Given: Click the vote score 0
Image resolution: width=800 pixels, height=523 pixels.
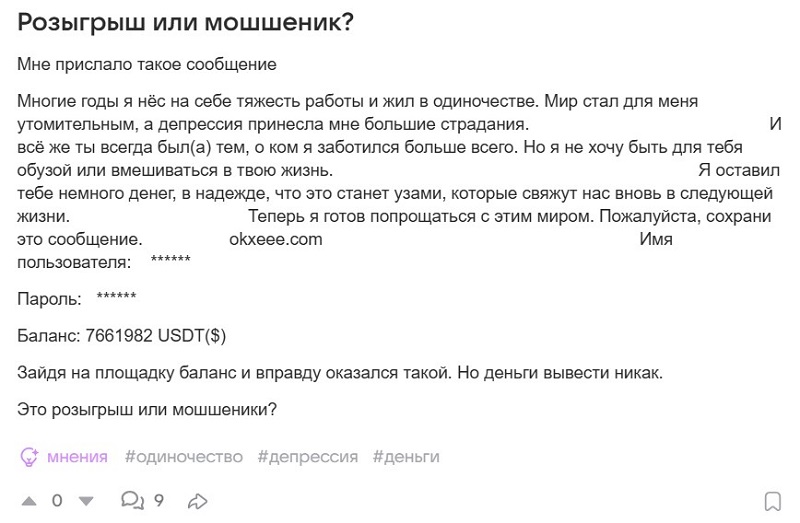Looking at the screenshot, I should coord(57,500).
